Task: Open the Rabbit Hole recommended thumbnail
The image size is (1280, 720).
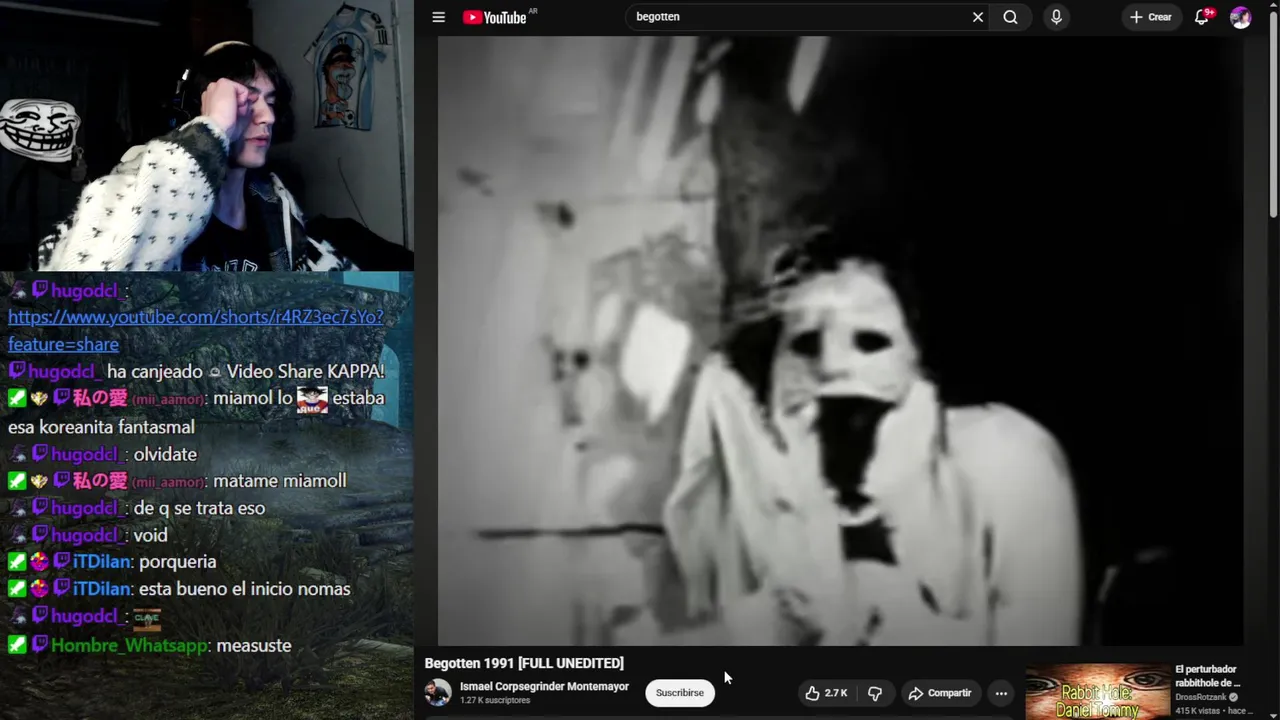Action: coord(1097,692)
